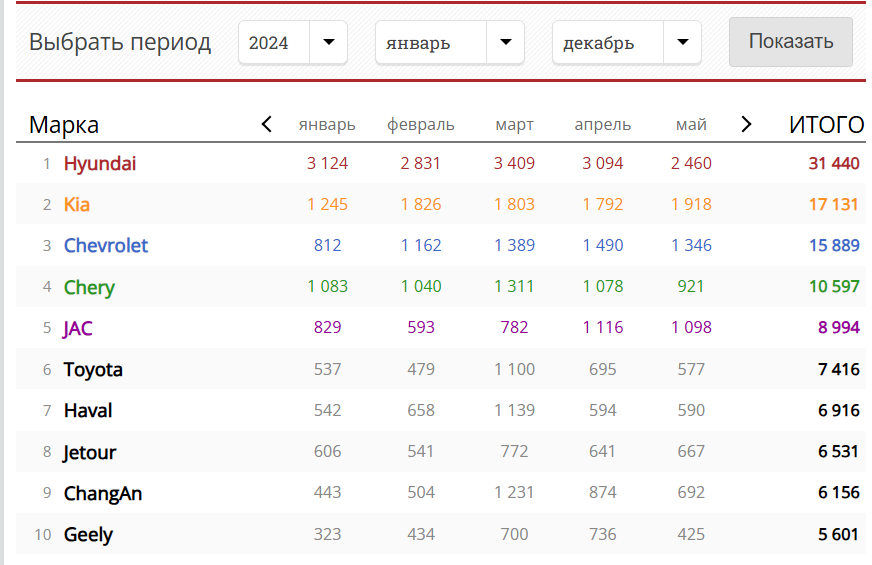Click Chery May value 921
The height and width of the screenshot is (565, 872).
point(691,286)
